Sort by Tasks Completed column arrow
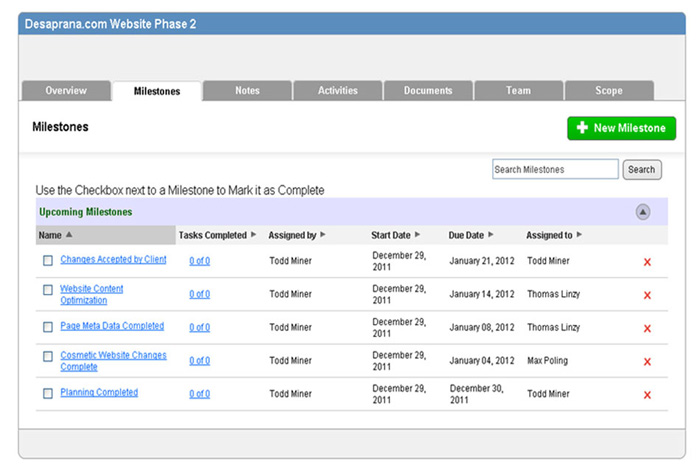700x473 pixels. click(x=253, y=236)
